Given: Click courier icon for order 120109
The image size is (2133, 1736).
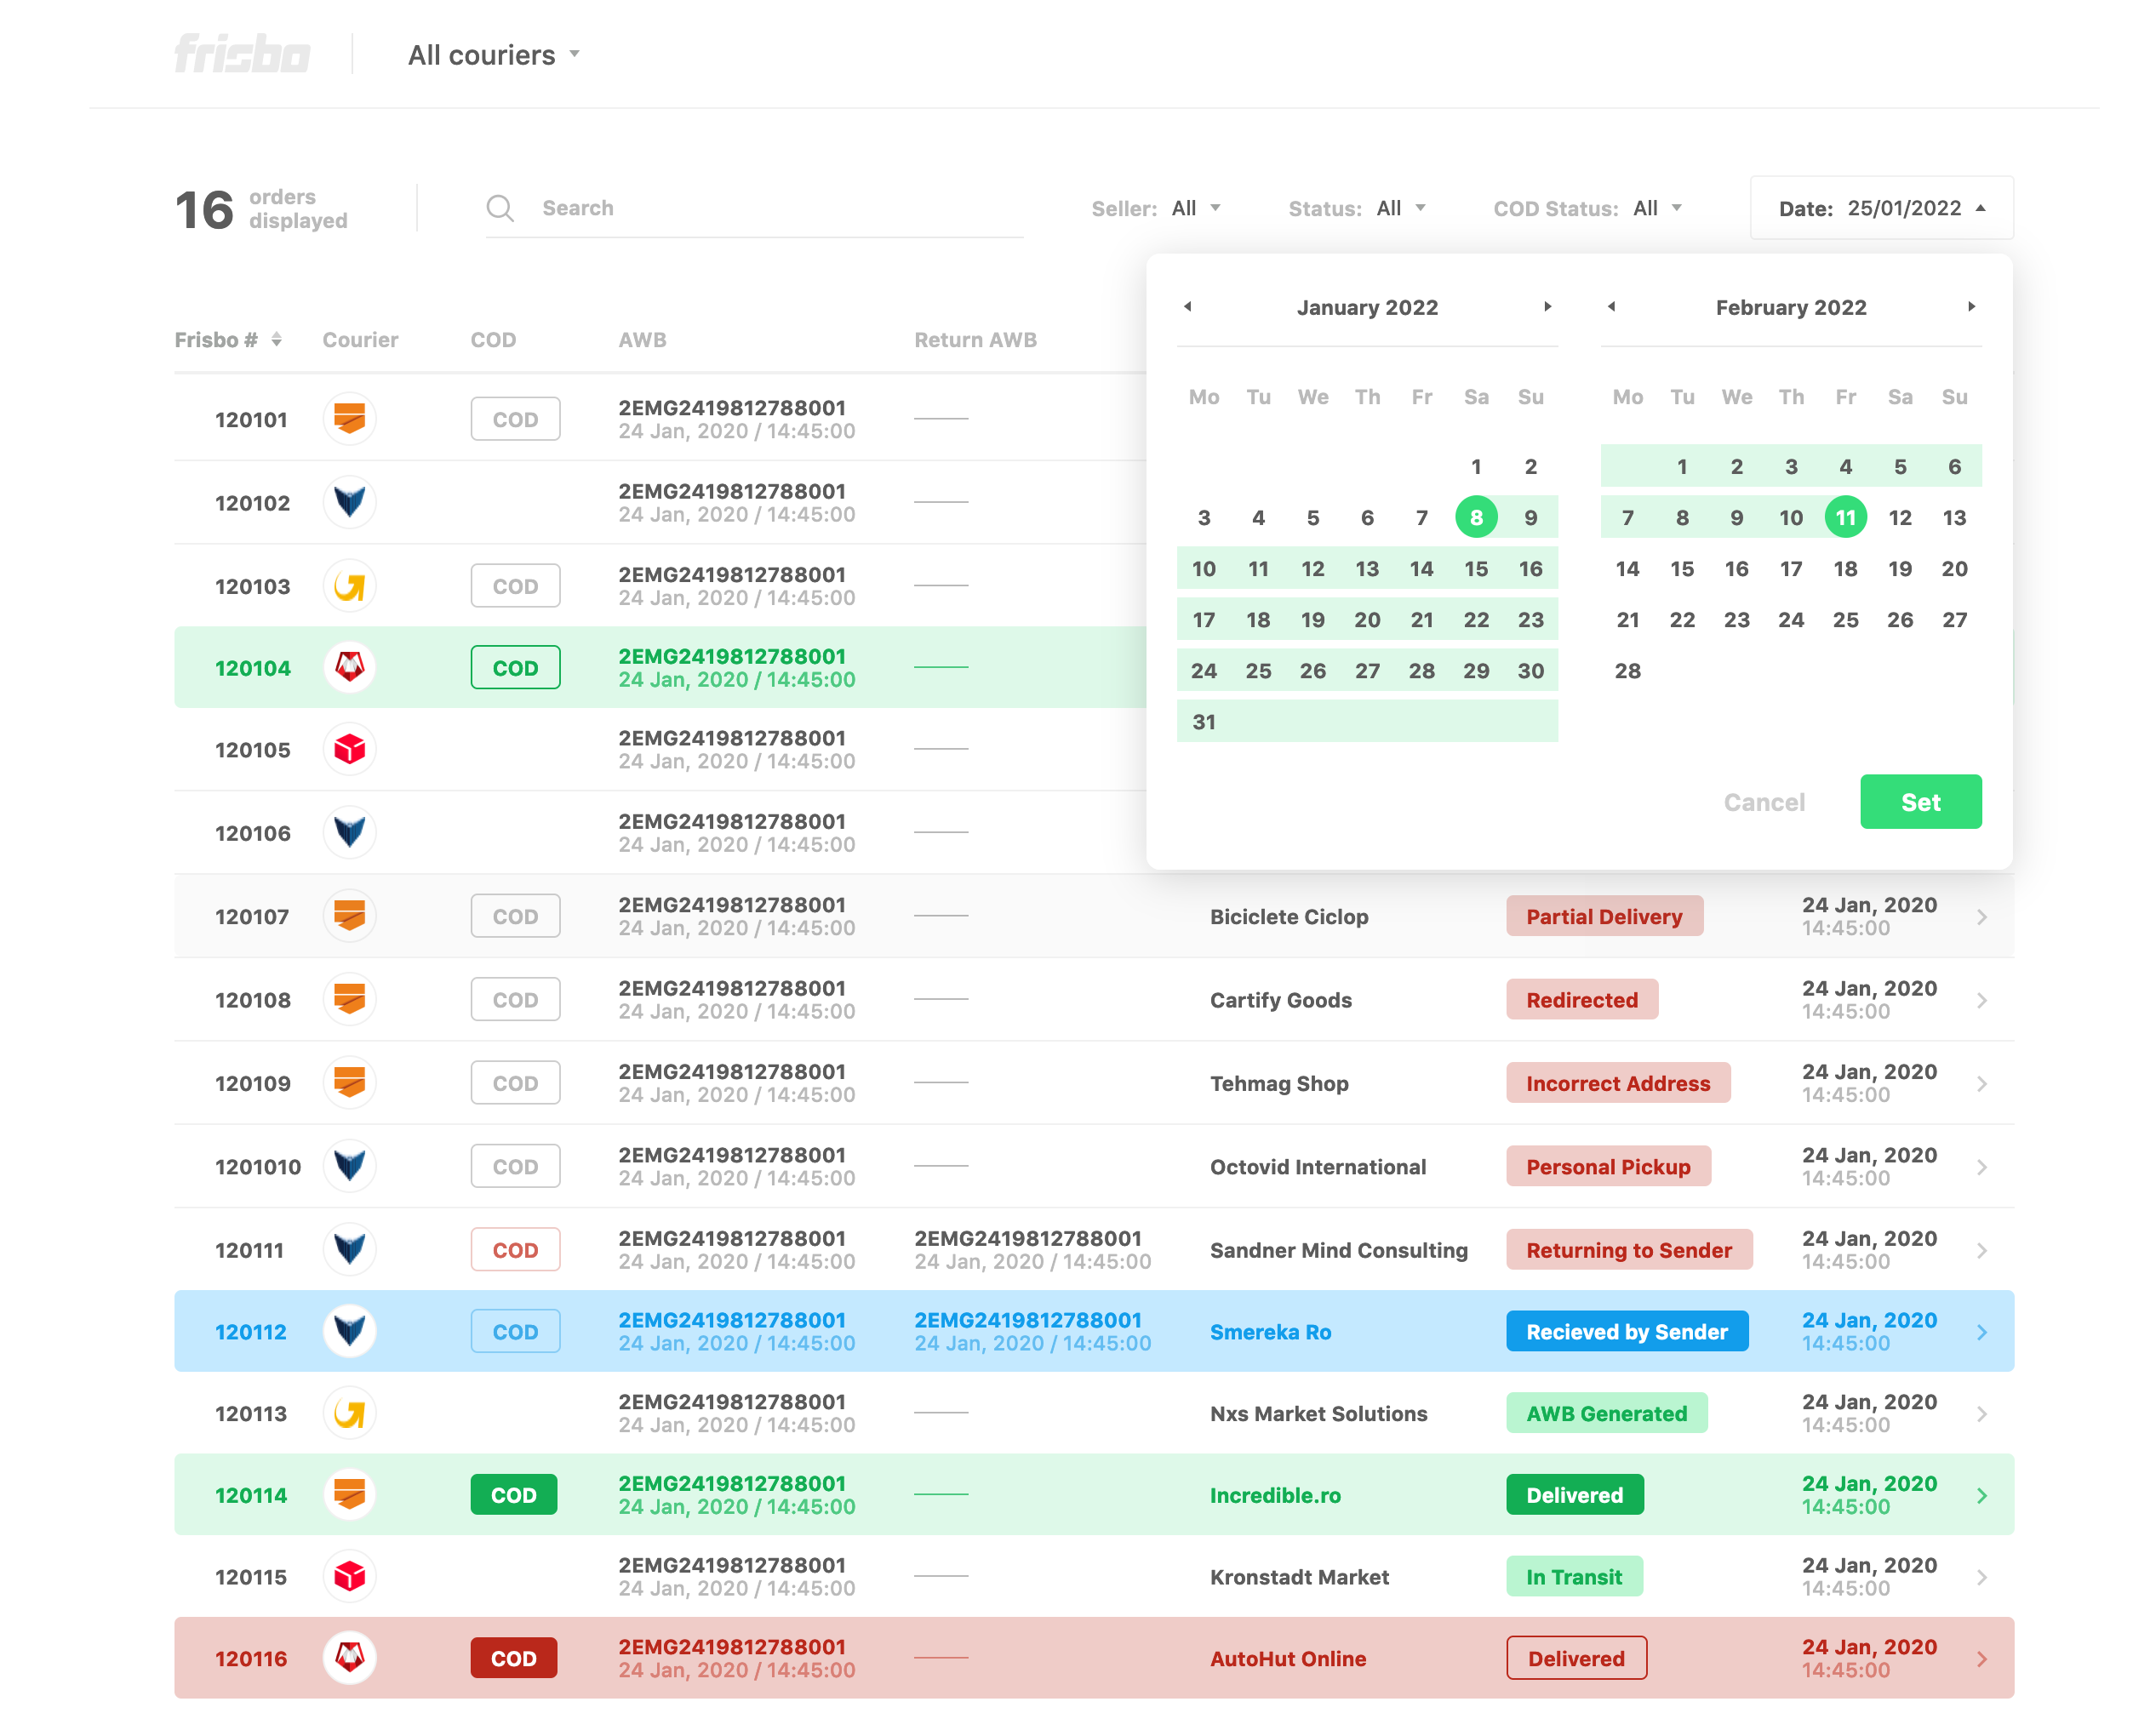Looking at the screenshot, I should tap(349, 1082).
